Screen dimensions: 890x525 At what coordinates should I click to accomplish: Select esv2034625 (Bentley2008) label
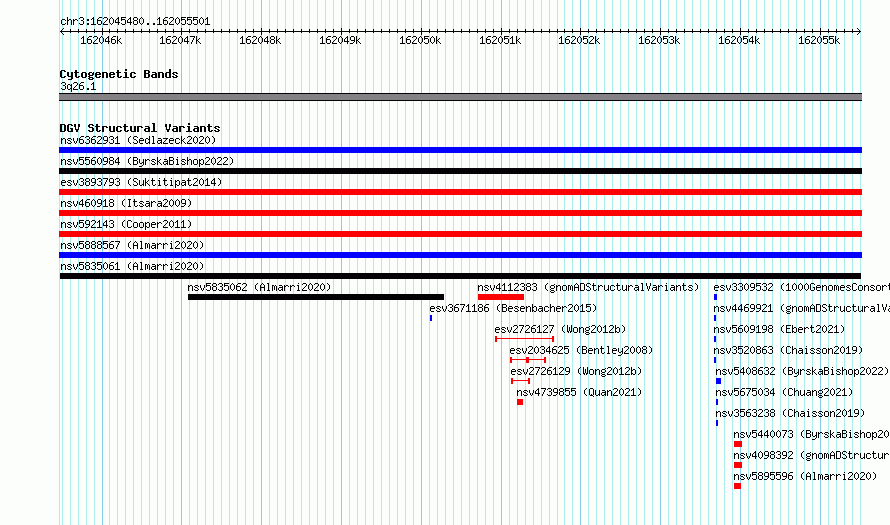[x=581, y=350]
